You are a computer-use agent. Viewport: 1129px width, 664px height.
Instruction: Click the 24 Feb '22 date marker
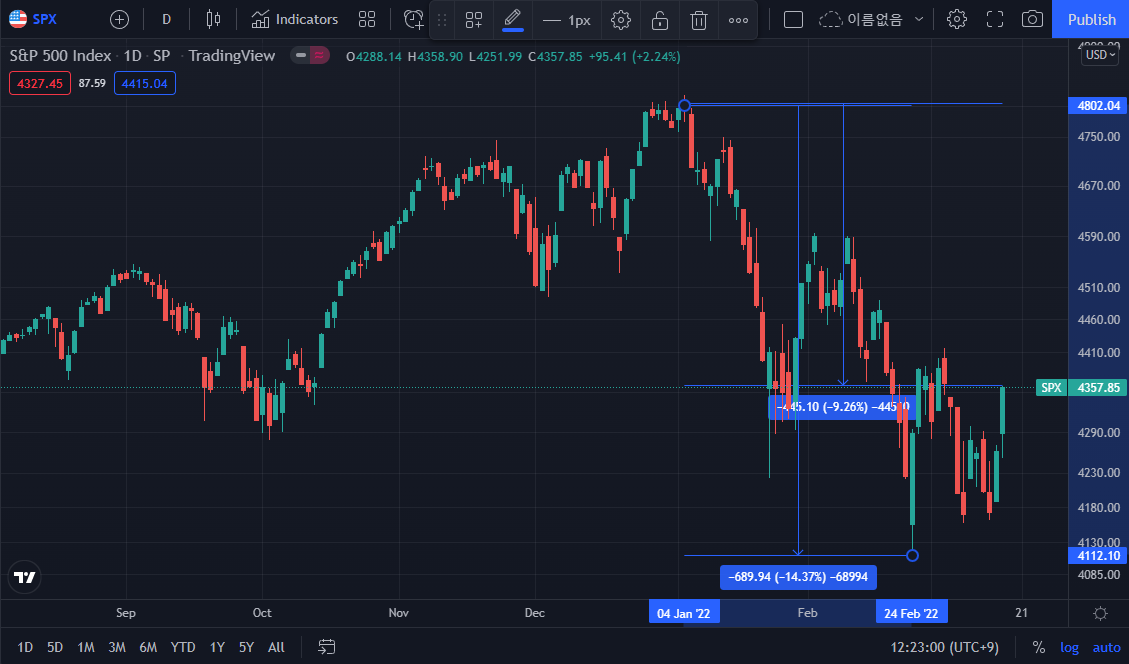tap(911, 613)
